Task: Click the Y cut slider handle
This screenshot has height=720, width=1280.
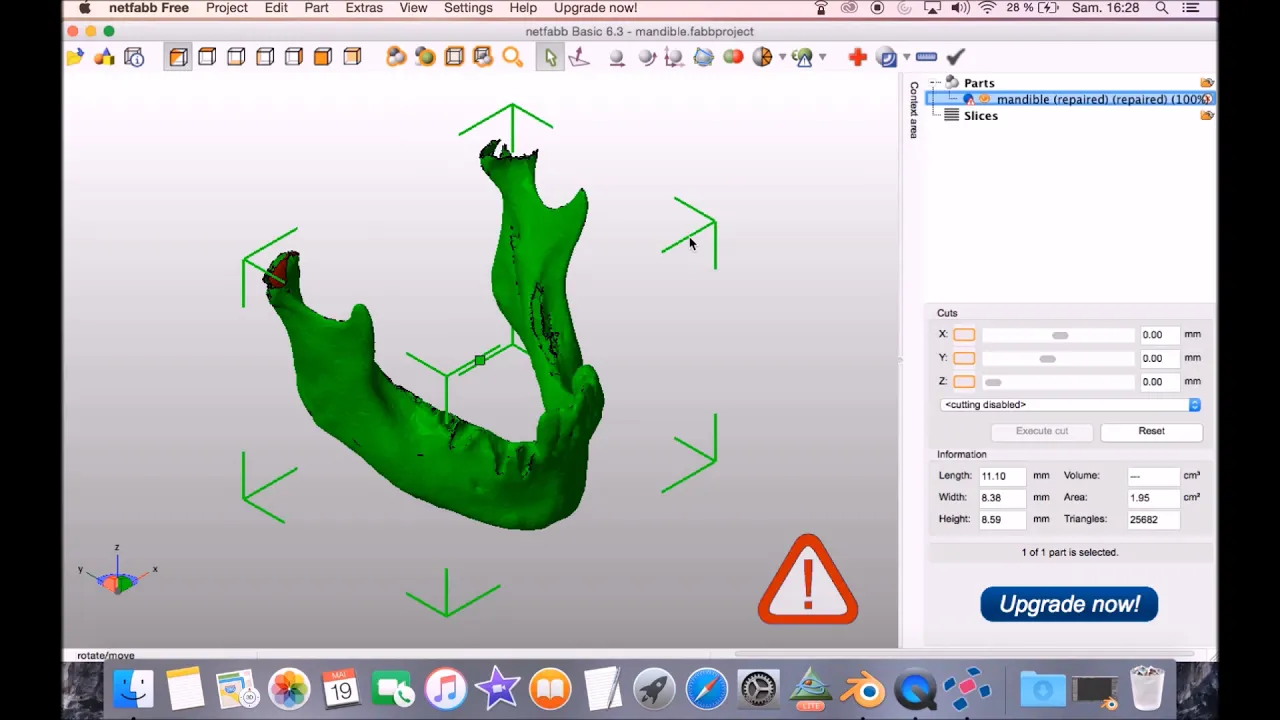Action: coord(1047,358)
